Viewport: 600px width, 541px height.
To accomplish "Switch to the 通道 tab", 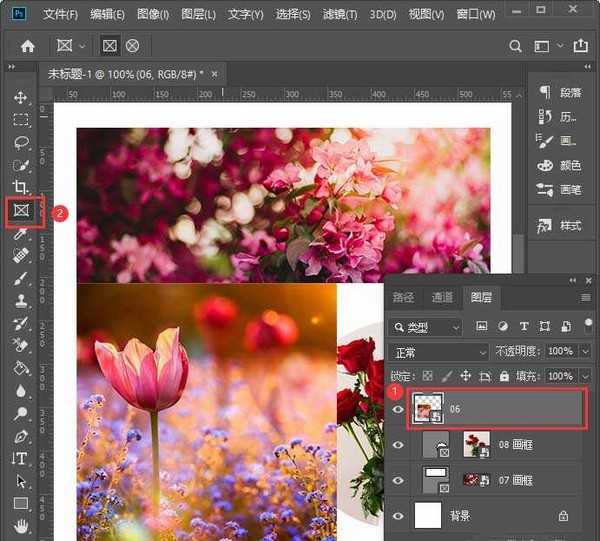I will (442, 297).
